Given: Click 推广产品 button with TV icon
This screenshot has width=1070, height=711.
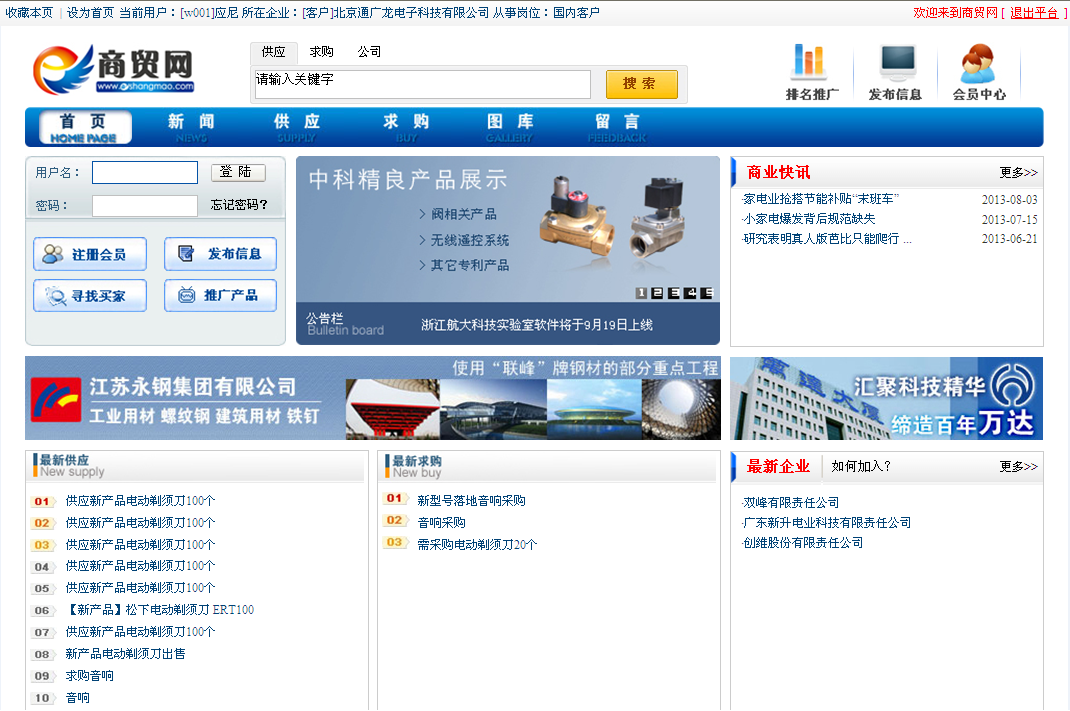Looking at the screenshot, I should point(220,295).
